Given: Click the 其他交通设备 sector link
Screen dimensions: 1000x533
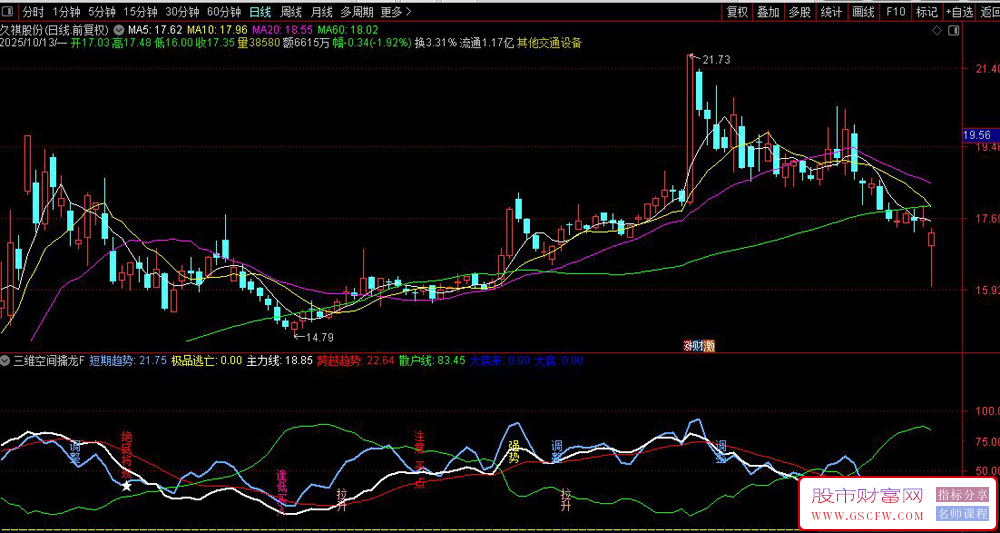Looking at the screenshot, I should point(549,43).
